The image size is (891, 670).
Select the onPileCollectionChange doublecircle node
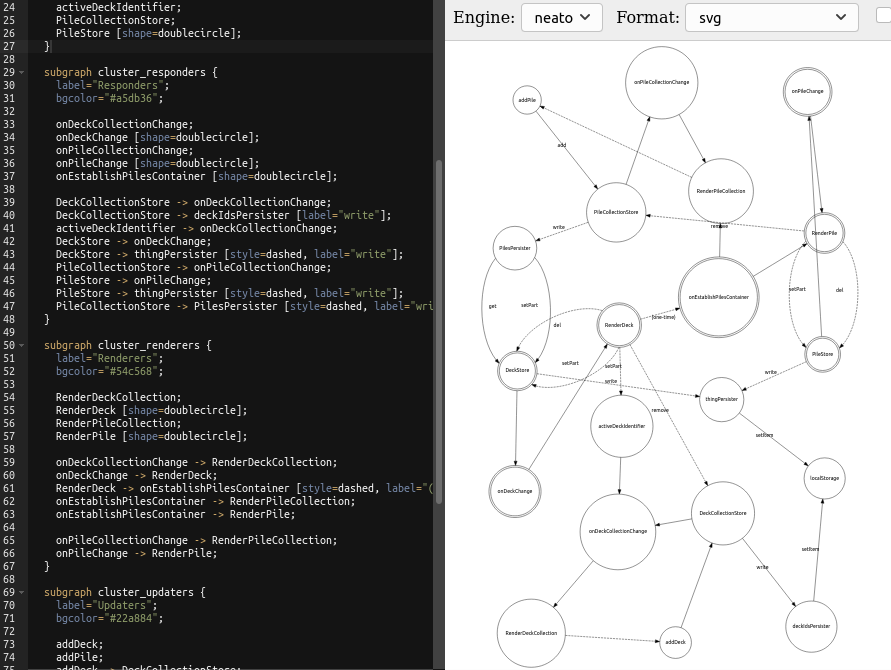point(660,81)
